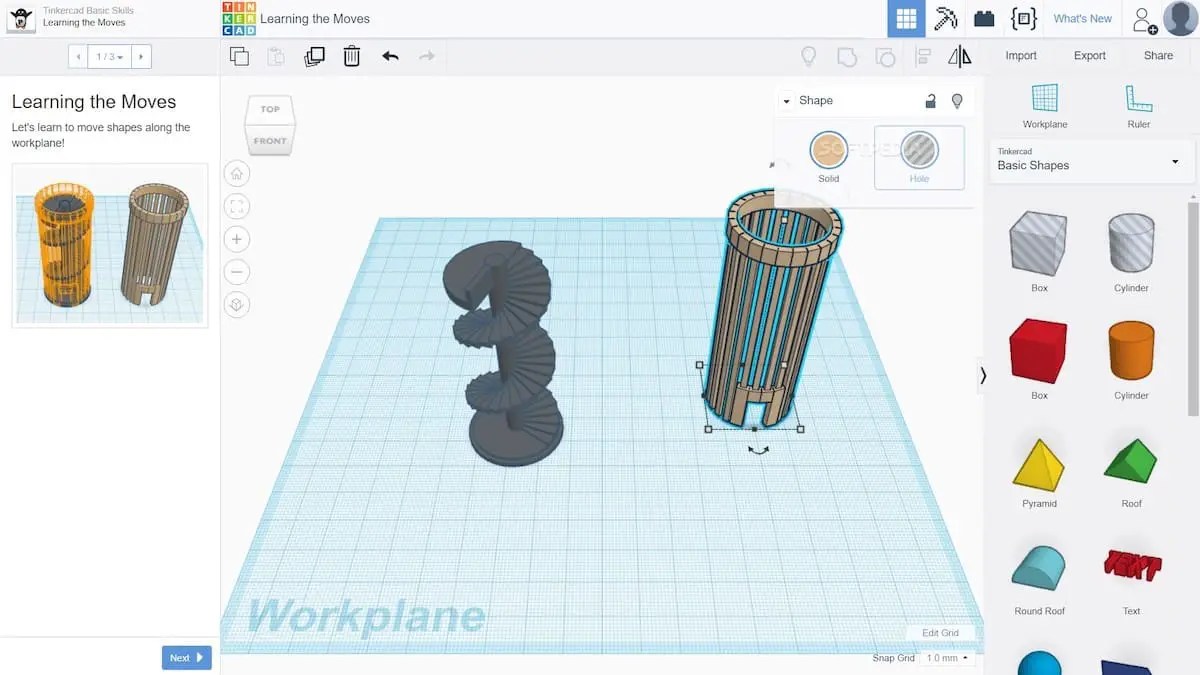Undo the last action
Image resolution: width=1200 pixels, height=675 pixels.
(390, 56)
